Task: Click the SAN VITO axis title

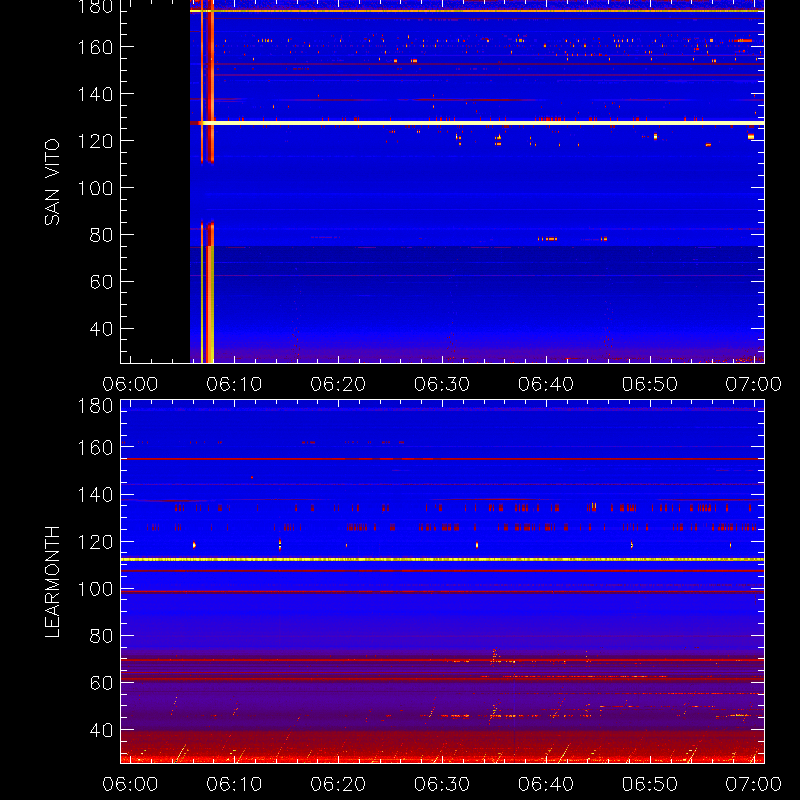Action: 52,182
